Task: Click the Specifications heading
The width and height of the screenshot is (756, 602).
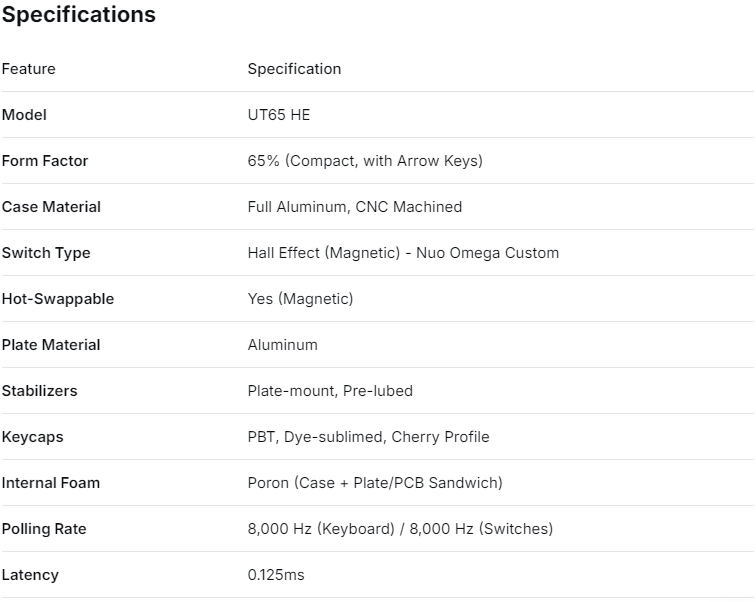Action: coord(79,15)
